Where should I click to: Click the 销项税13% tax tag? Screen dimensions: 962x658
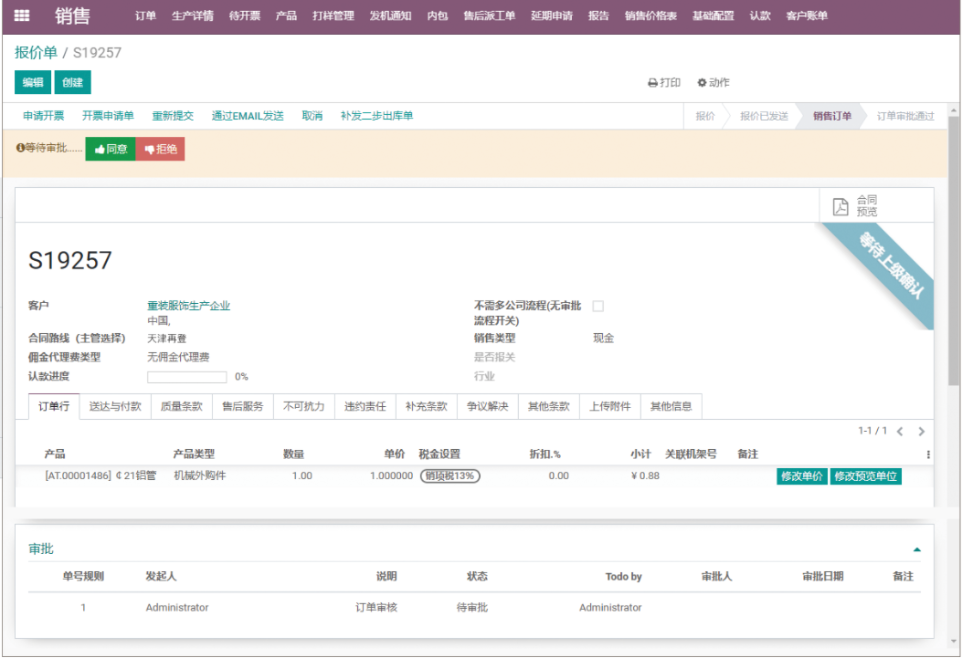coord(450,476)
